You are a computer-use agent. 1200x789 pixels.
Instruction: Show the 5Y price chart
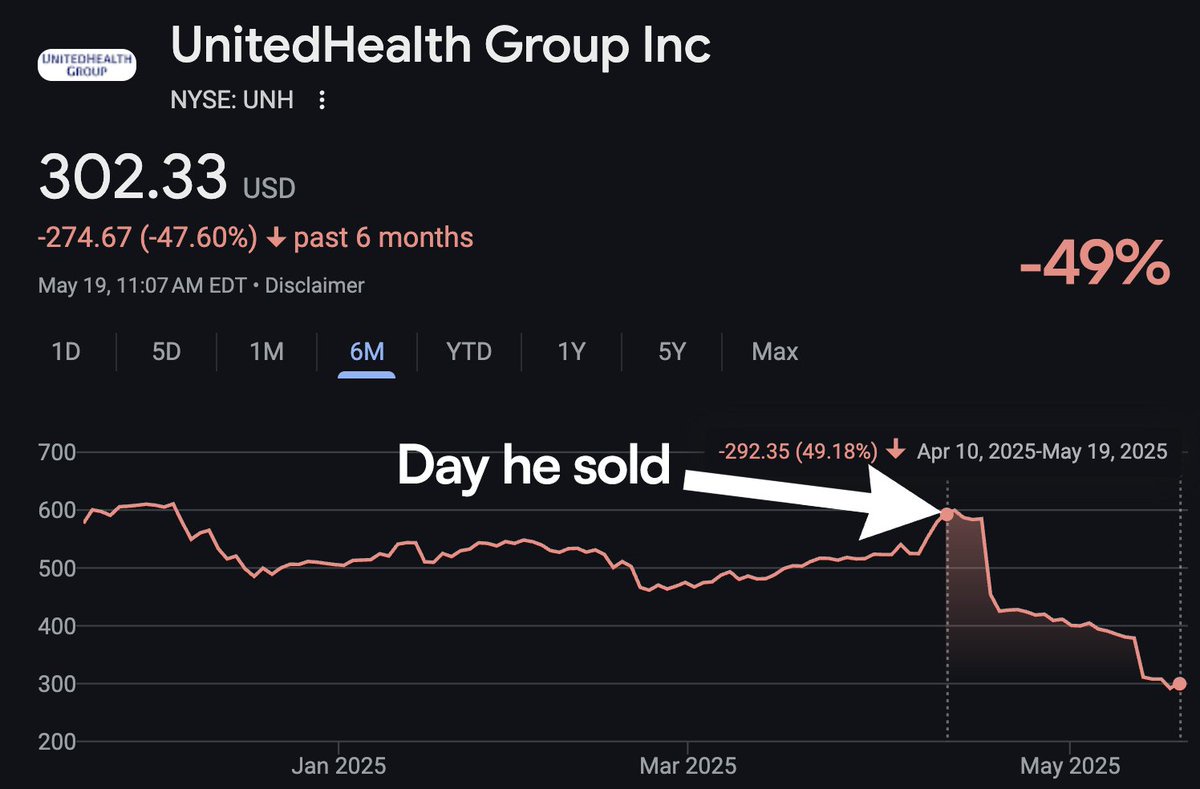(672, 352)
